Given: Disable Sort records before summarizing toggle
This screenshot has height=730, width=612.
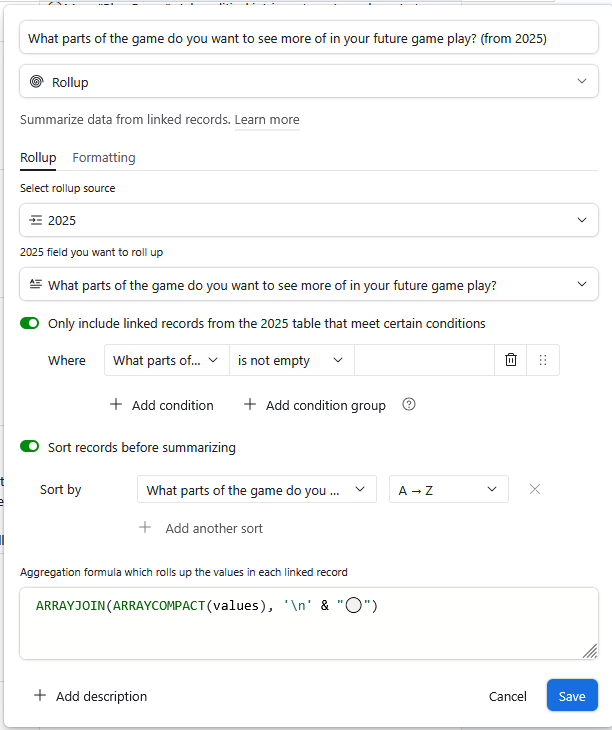Looking at the screenshot, I should [x=29, y=446].
